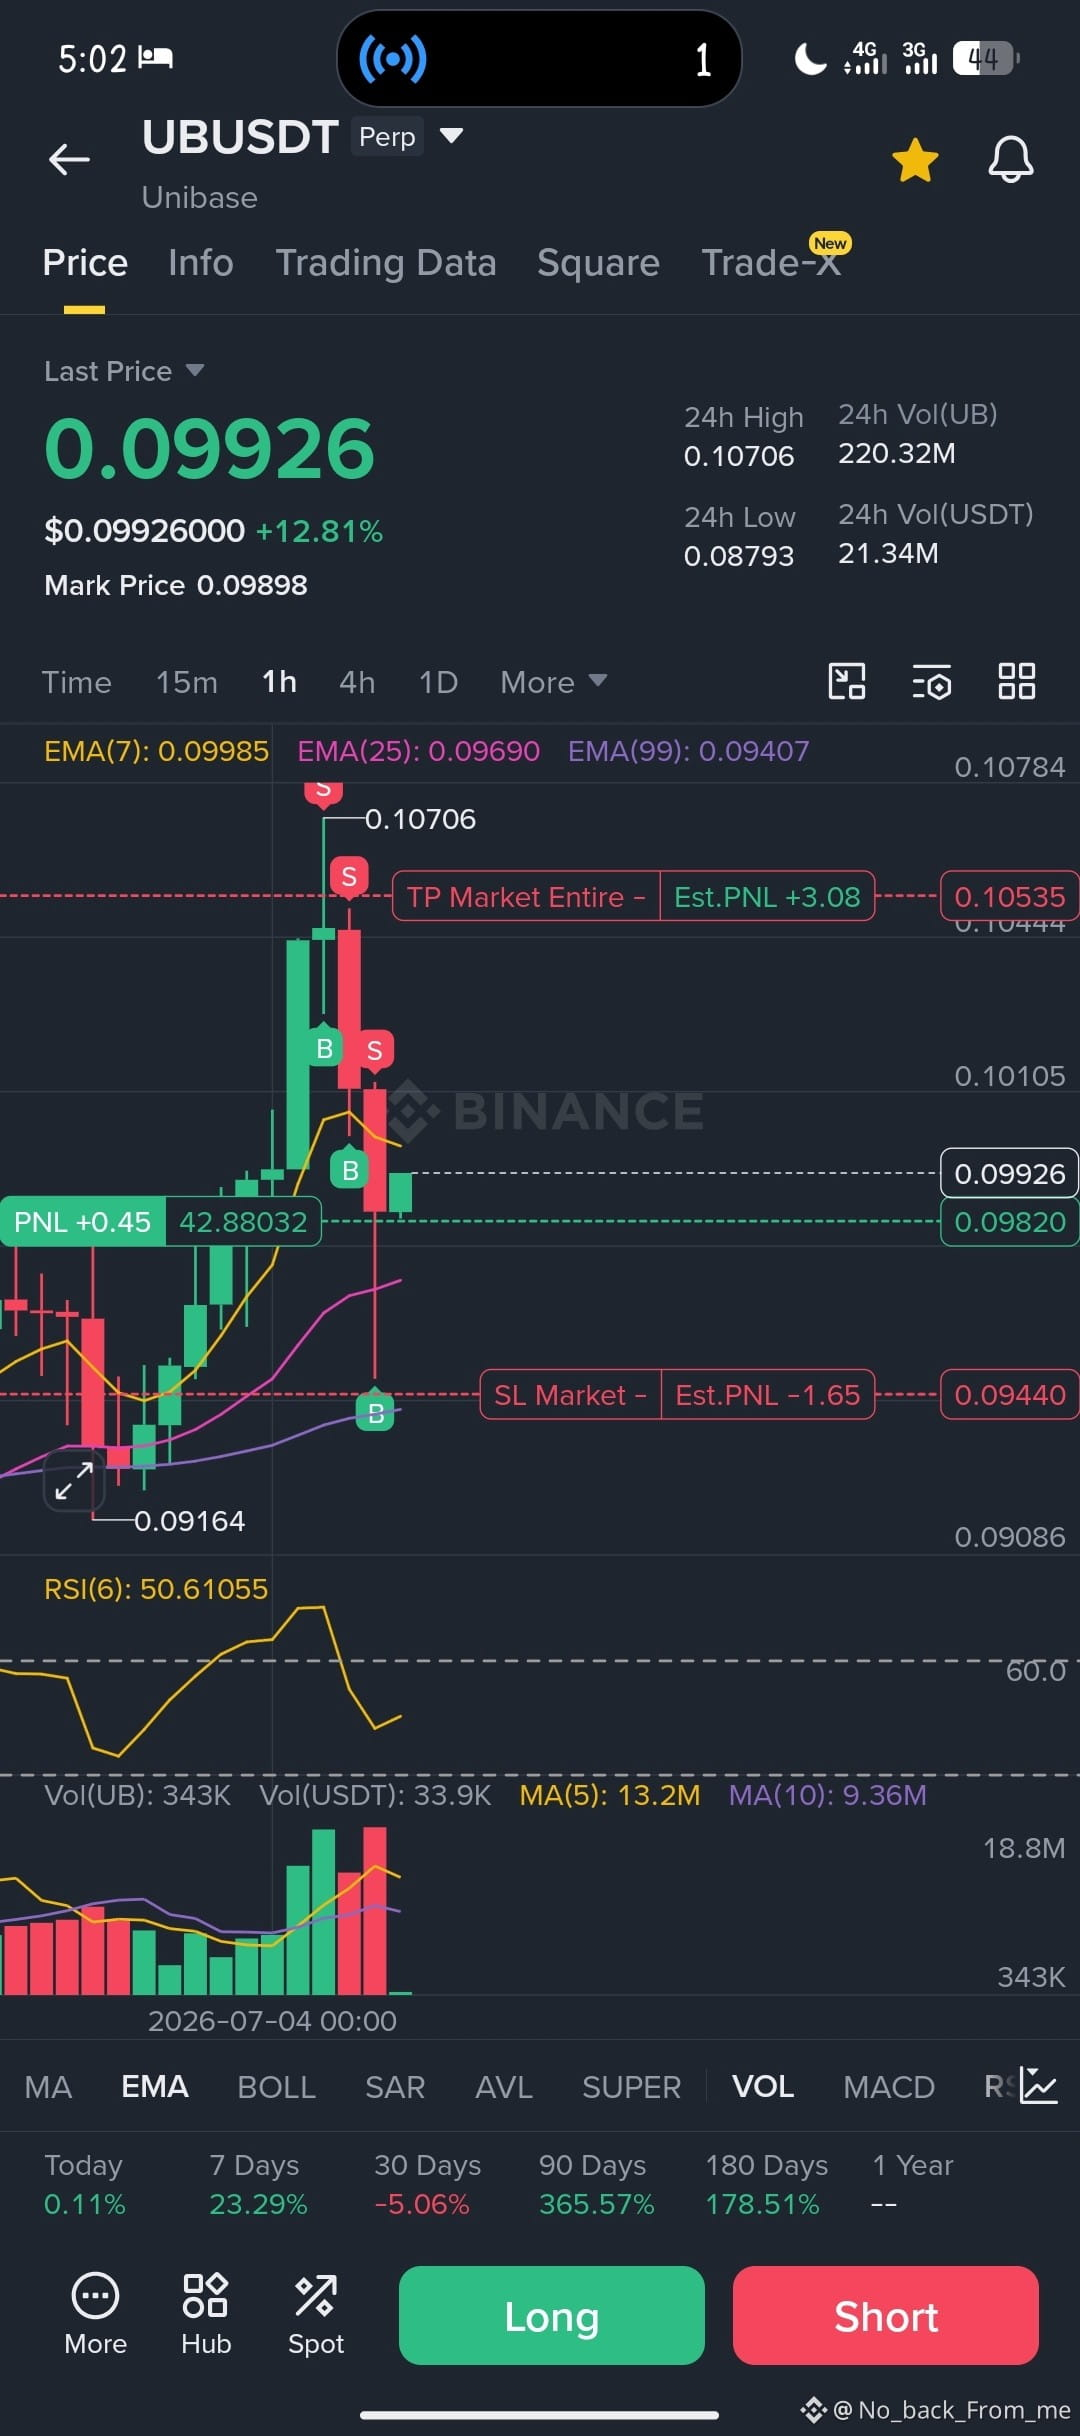Enable the SUPER indicator
Screen dimensions: 1080x2436
click(632, 2087)
